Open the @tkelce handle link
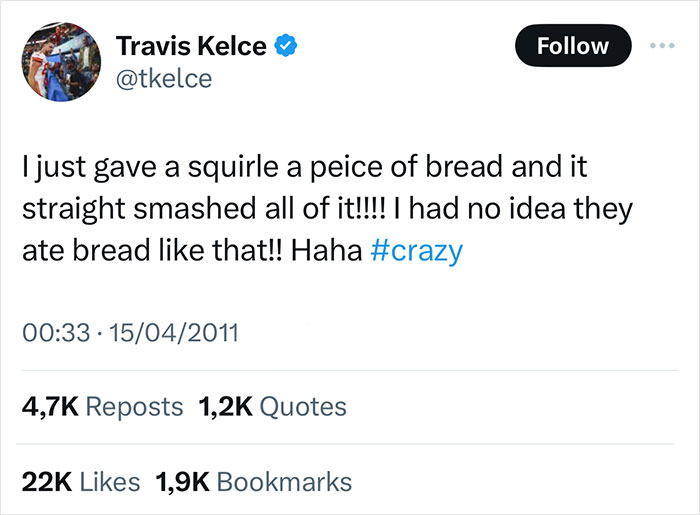Image resolution: width=700 pixels, height=515 pixels. pos(164,79)
